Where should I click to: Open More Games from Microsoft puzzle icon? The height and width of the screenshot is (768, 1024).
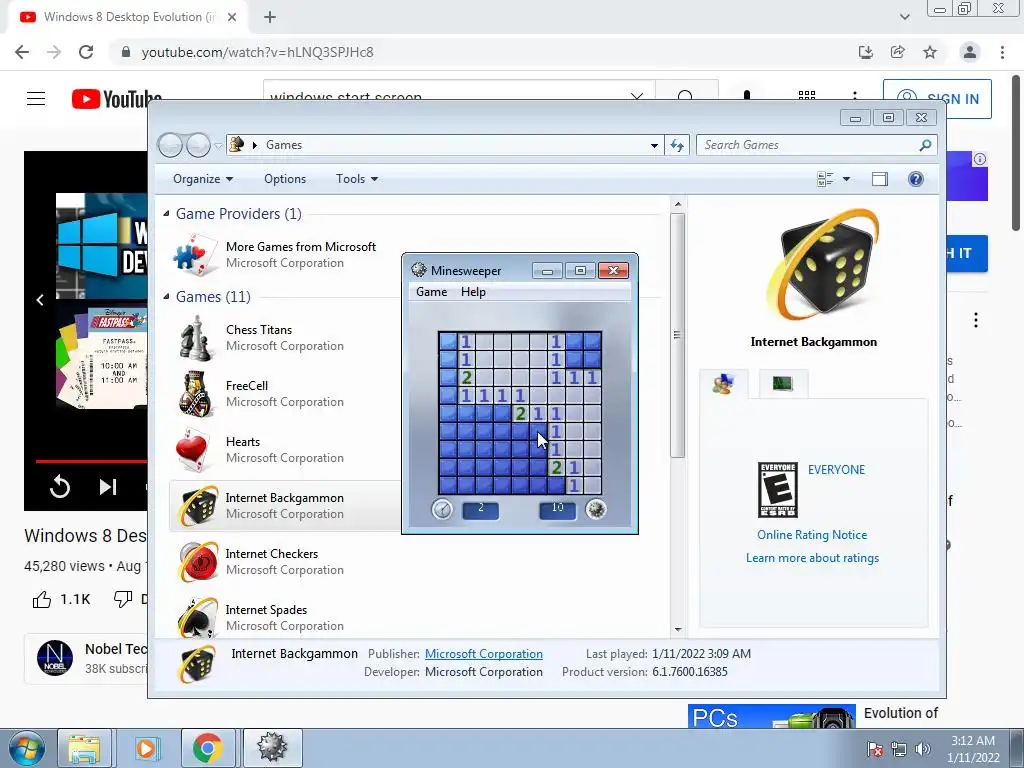point(196,255)
